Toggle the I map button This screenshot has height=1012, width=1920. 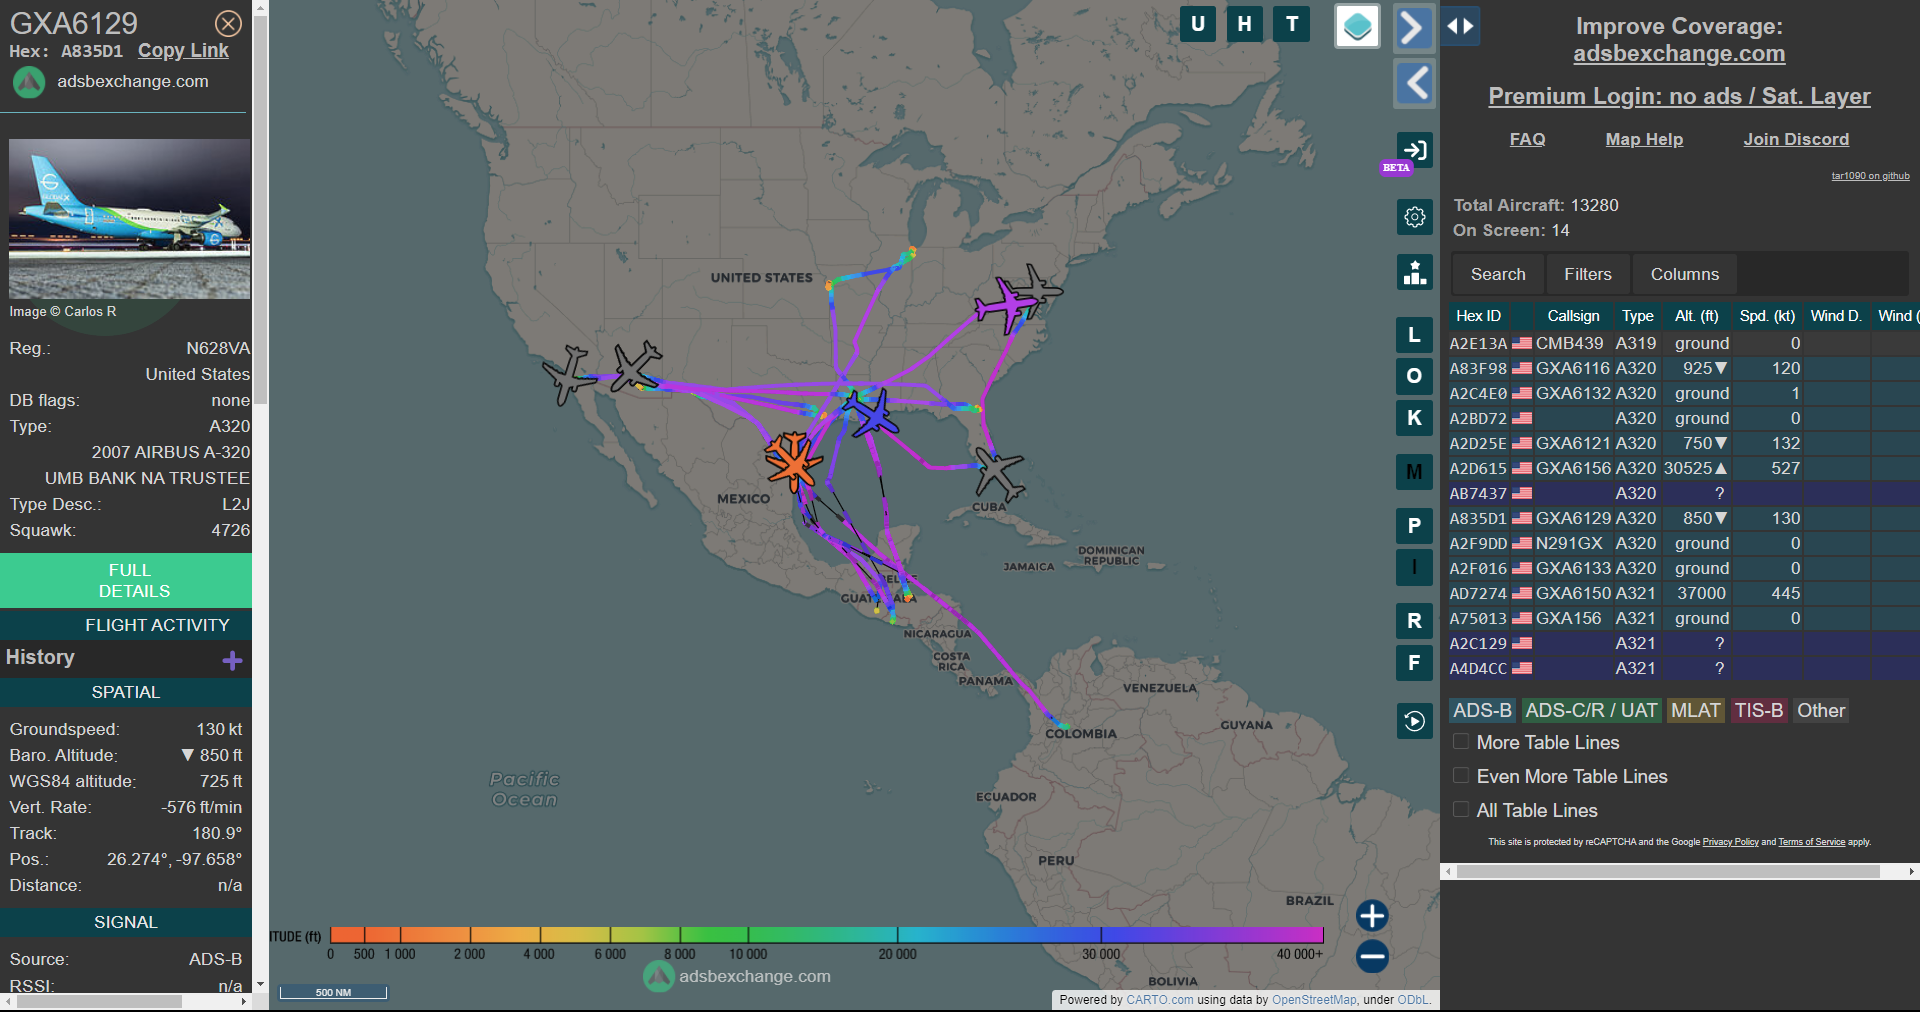[1414, 567]
